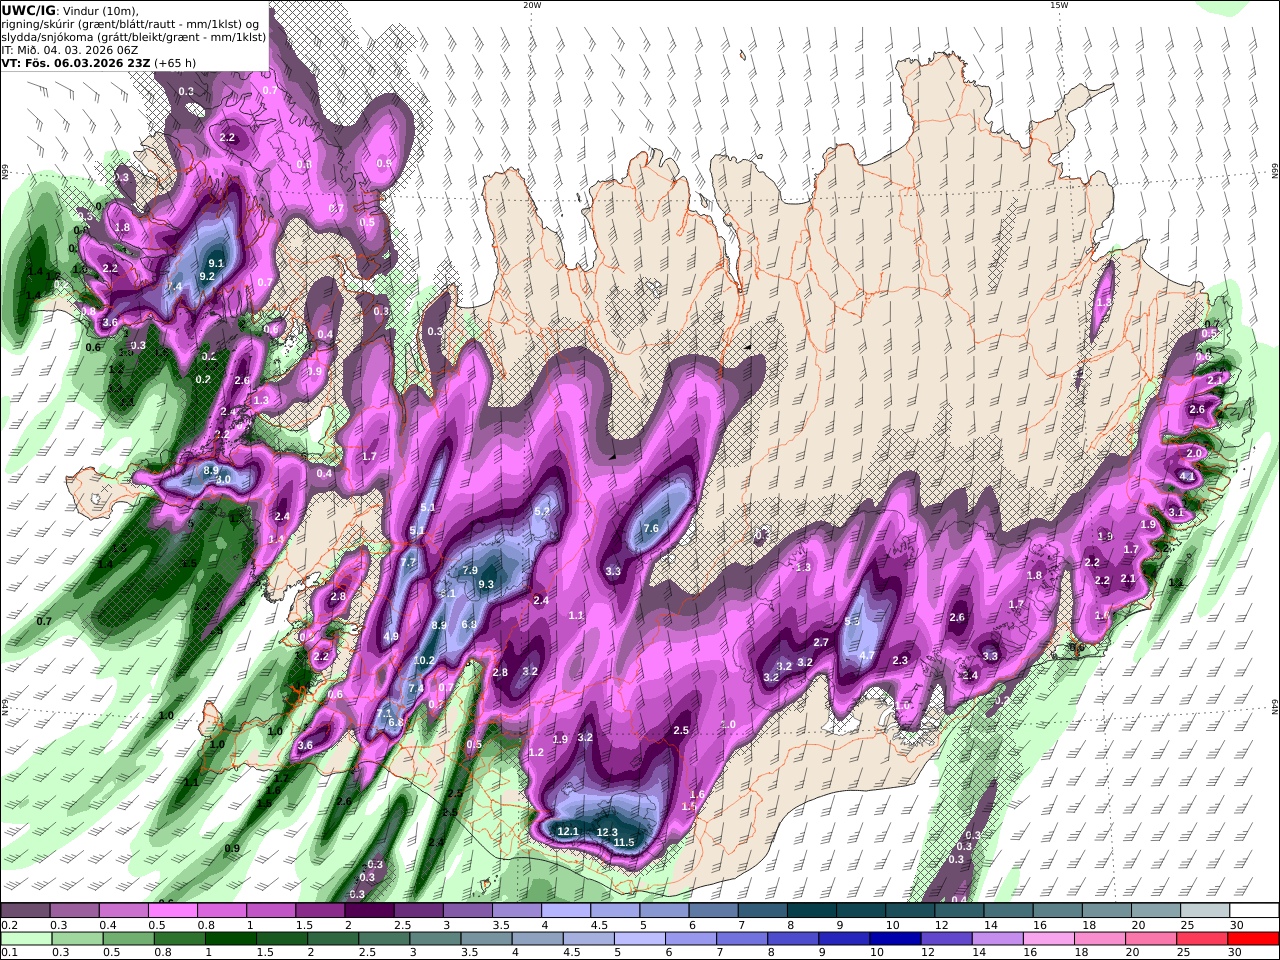Click the 0.4 label in snow legend
The image size is (1280, 960).
pos(107,925)
